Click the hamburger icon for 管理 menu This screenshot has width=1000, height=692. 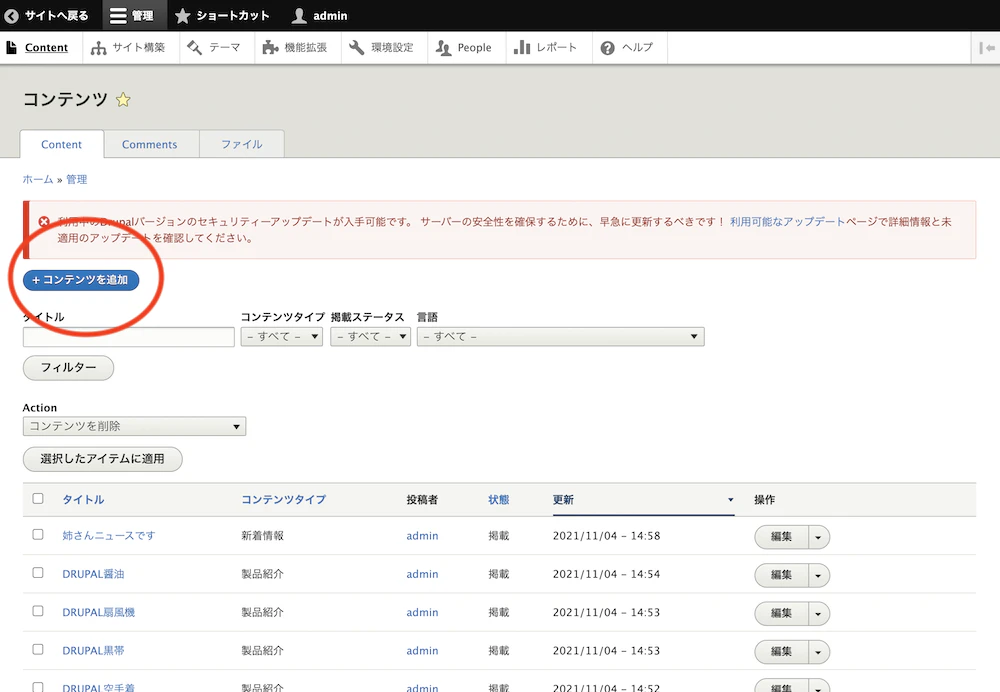118,16
